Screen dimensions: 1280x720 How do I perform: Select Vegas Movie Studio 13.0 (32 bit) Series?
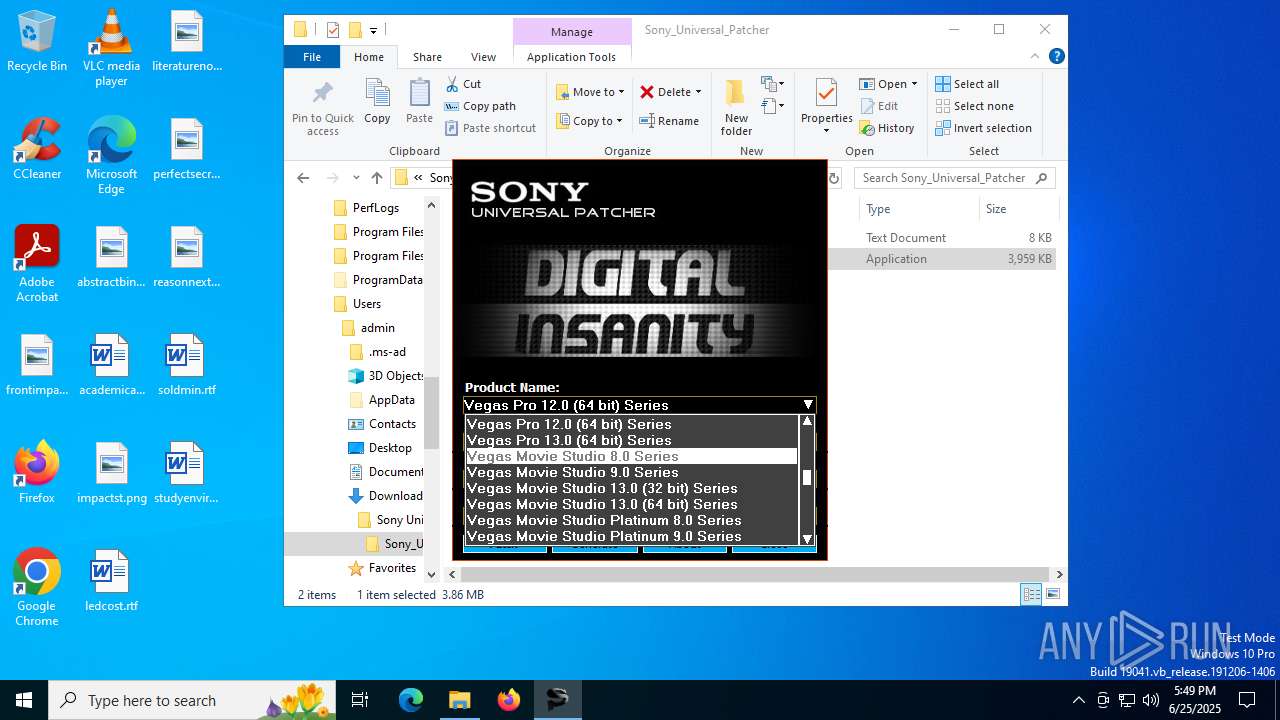[631, 488]
